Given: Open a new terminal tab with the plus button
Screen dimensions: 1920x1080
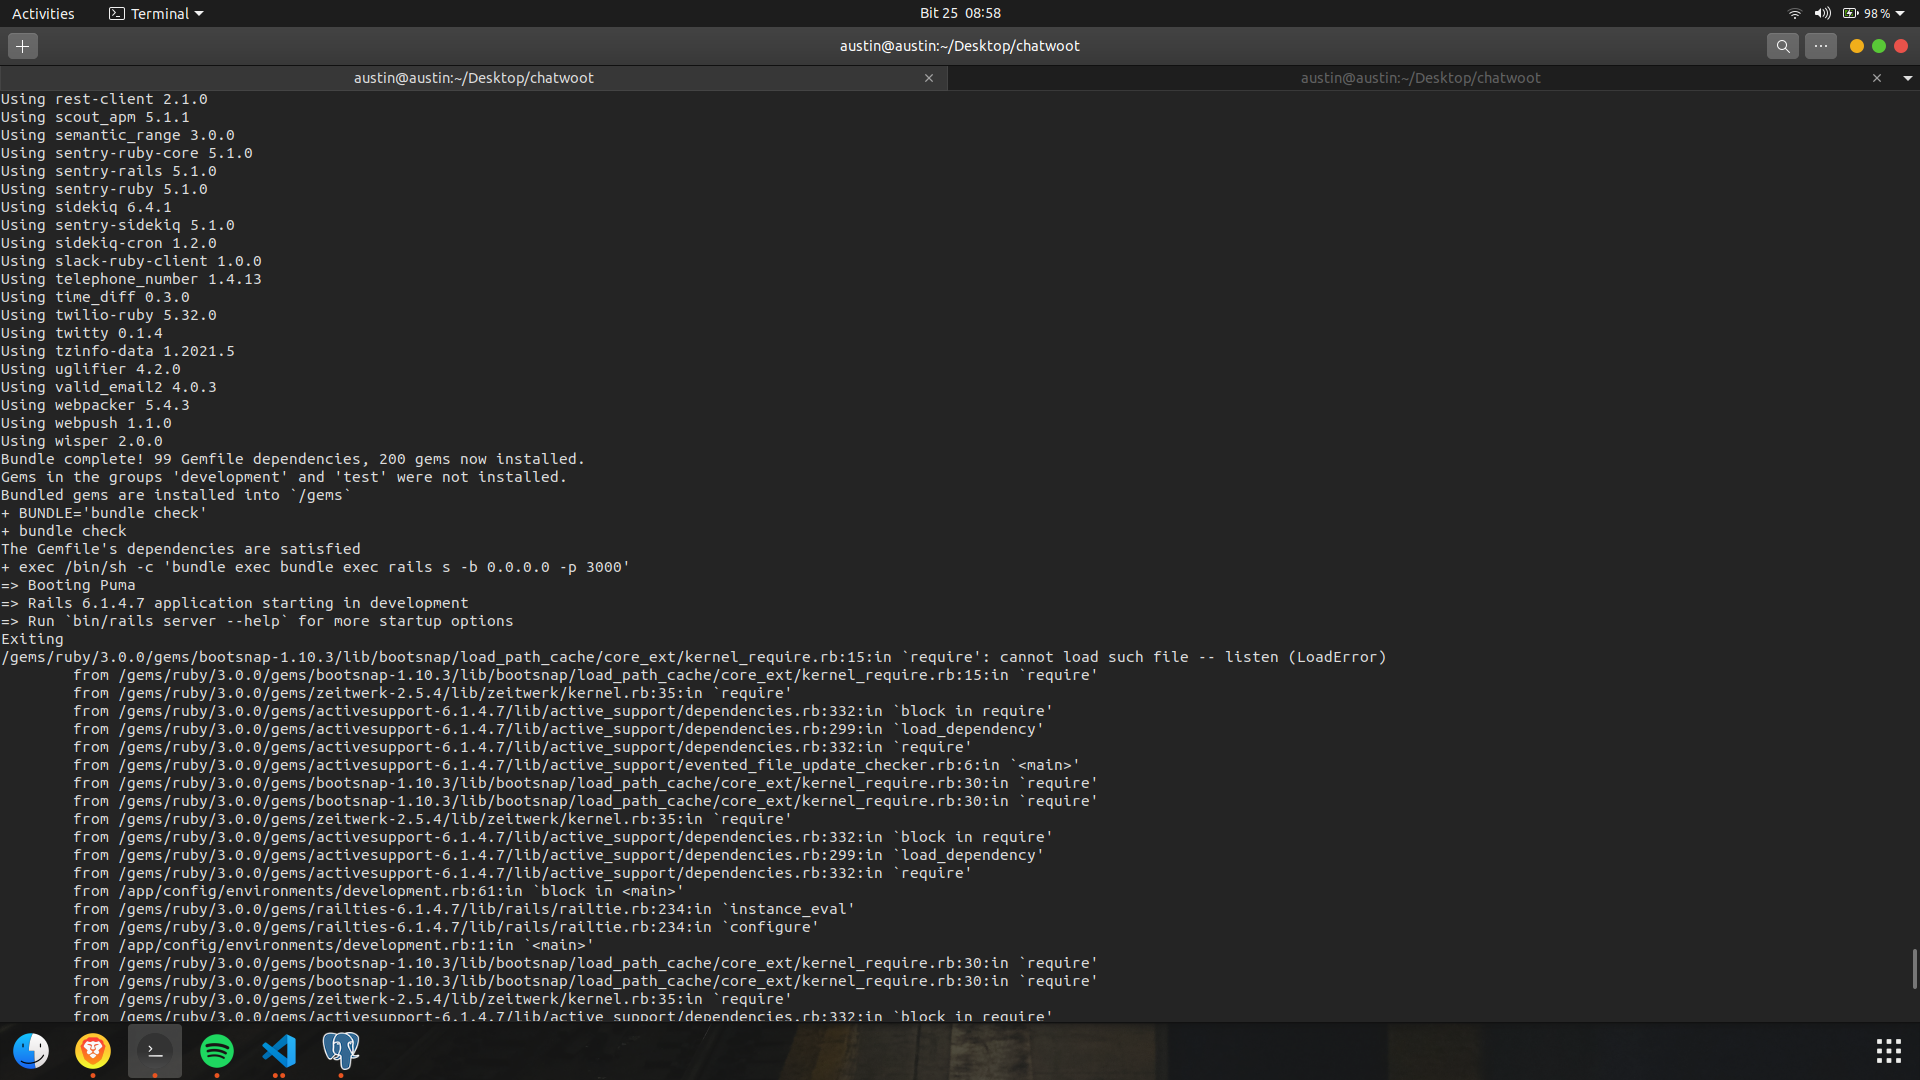Looking at the screenshot, I should (22, 45).
